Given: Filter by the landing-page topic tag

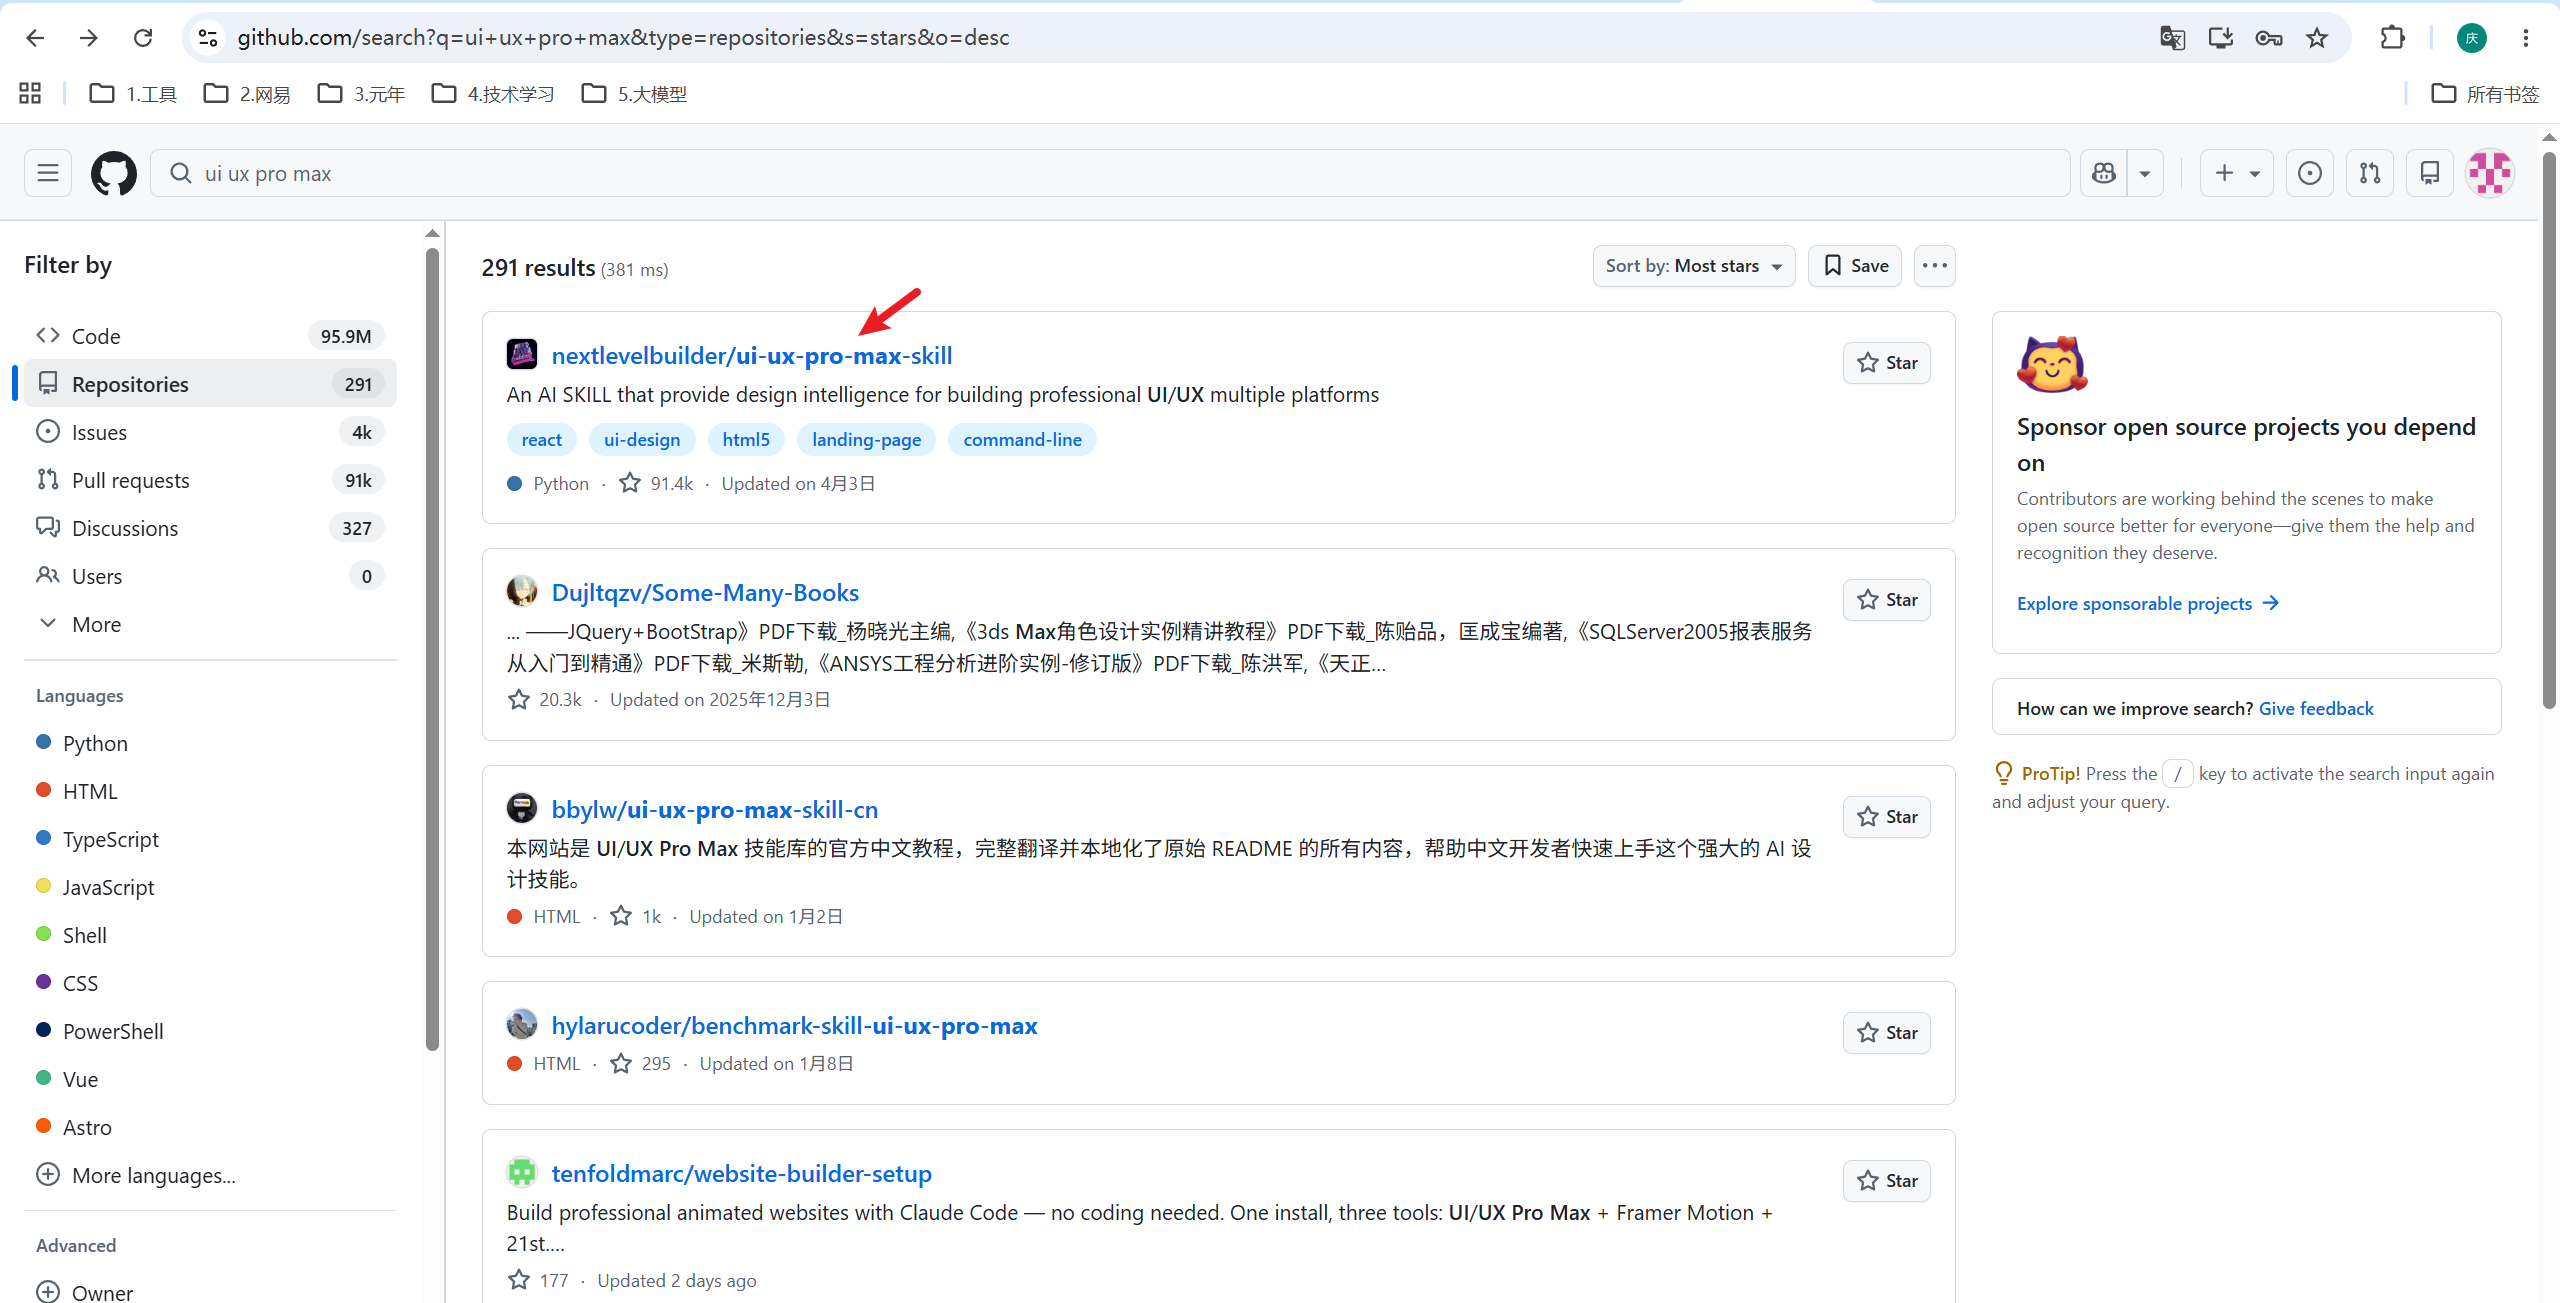Looking at the screenshot, I should point(866,439).
